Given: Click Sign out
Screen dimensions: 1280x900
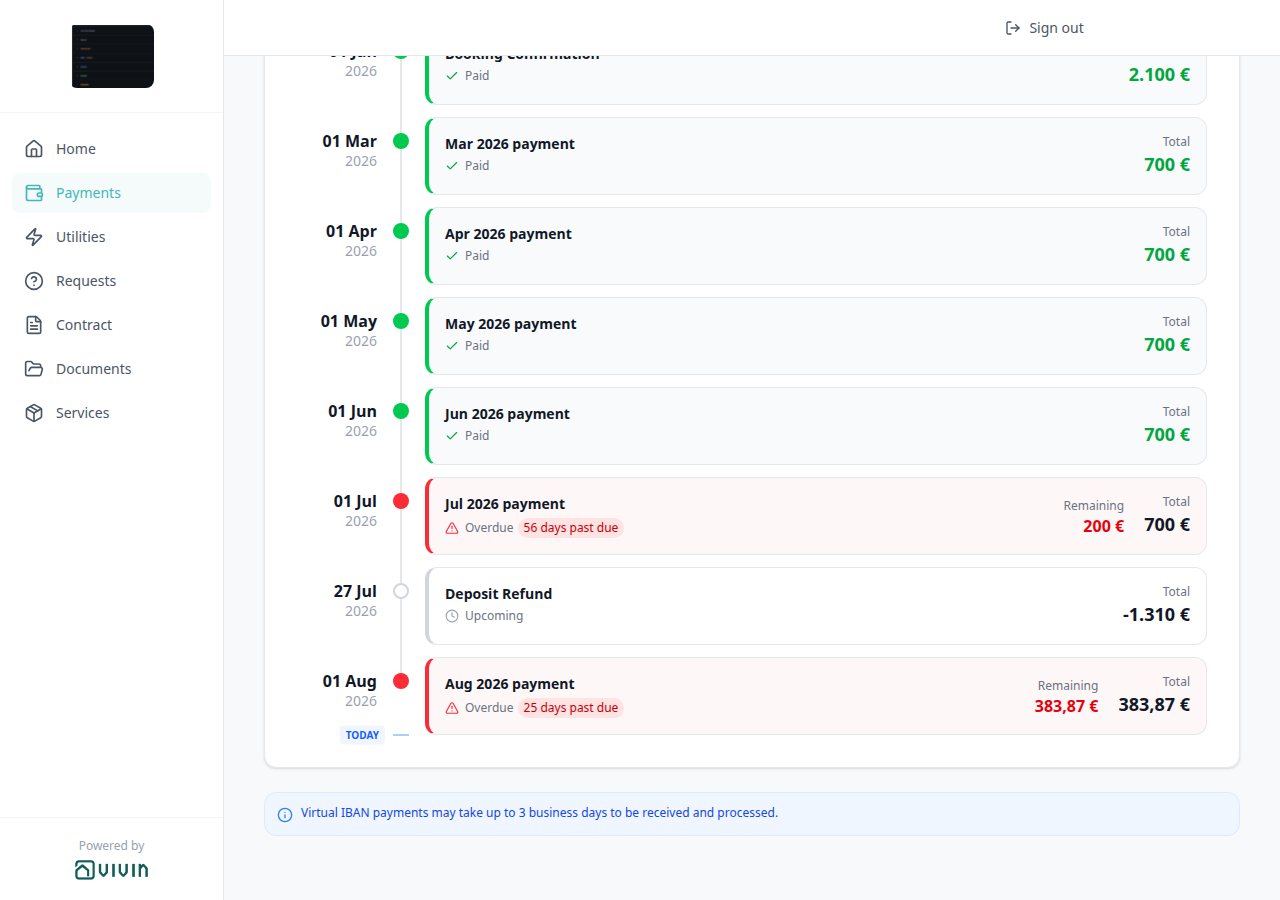Looking at the screenshot, I should click(x=1045, y=28).
